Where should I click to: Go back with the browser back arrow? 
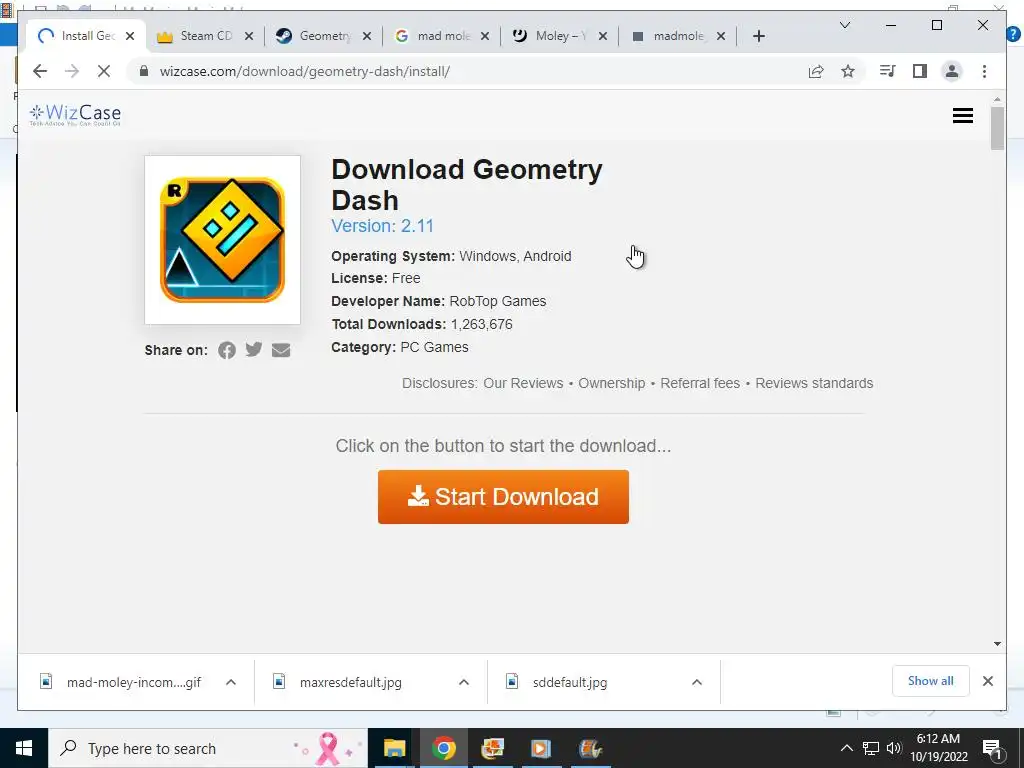coord(40,71)
